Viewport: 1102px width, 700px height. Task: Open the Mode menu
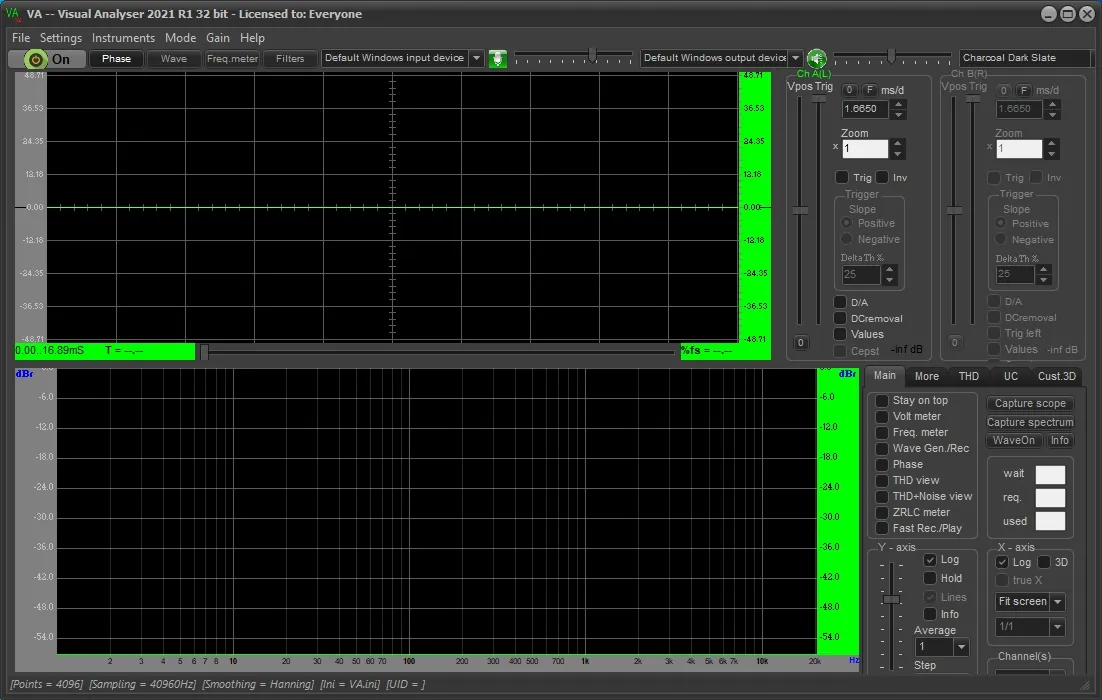click(x=181, y=38)
